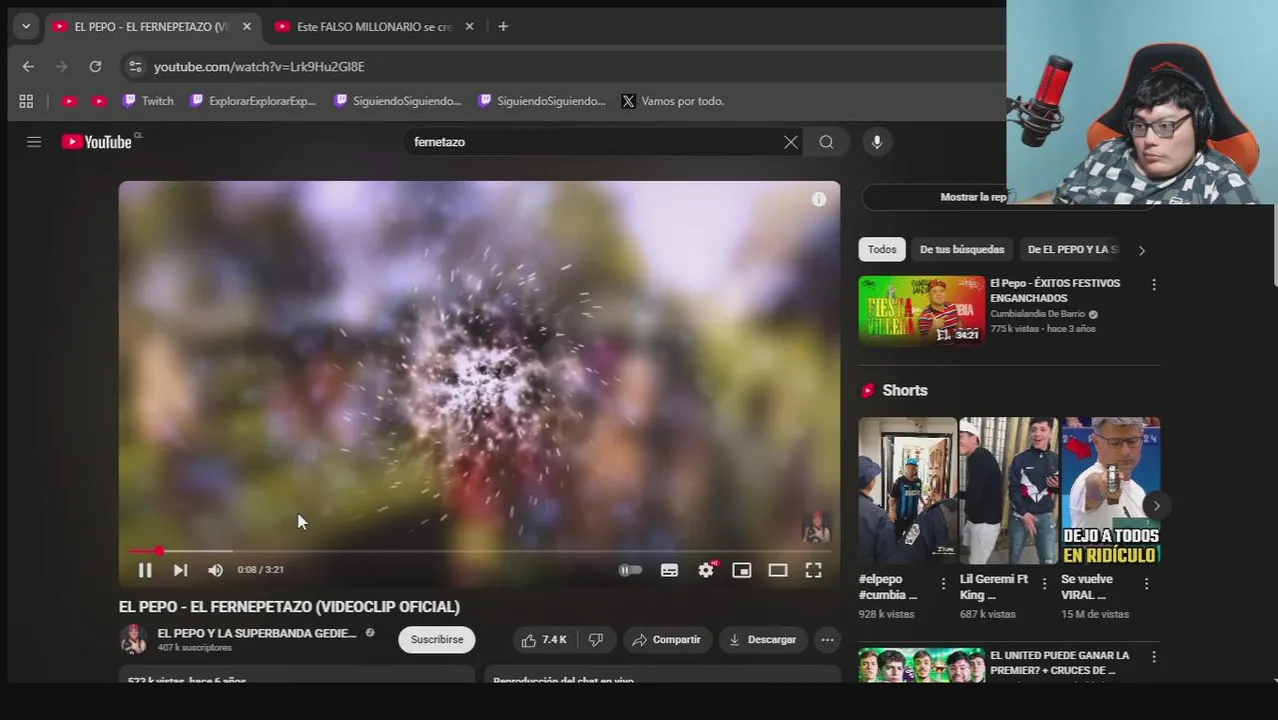1278x720 pixels.
Task: Go back in browser history
Action: click(28, 67)
